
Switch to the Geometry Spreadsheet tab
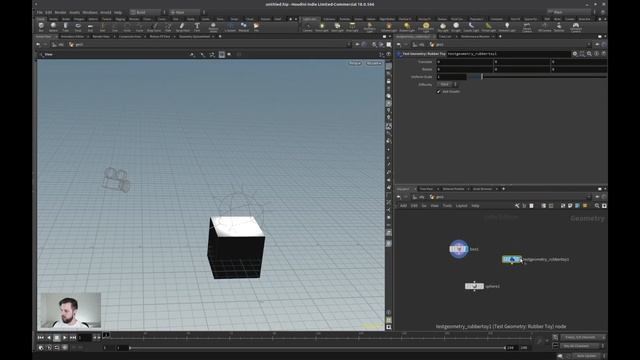[x=194, y=36]
